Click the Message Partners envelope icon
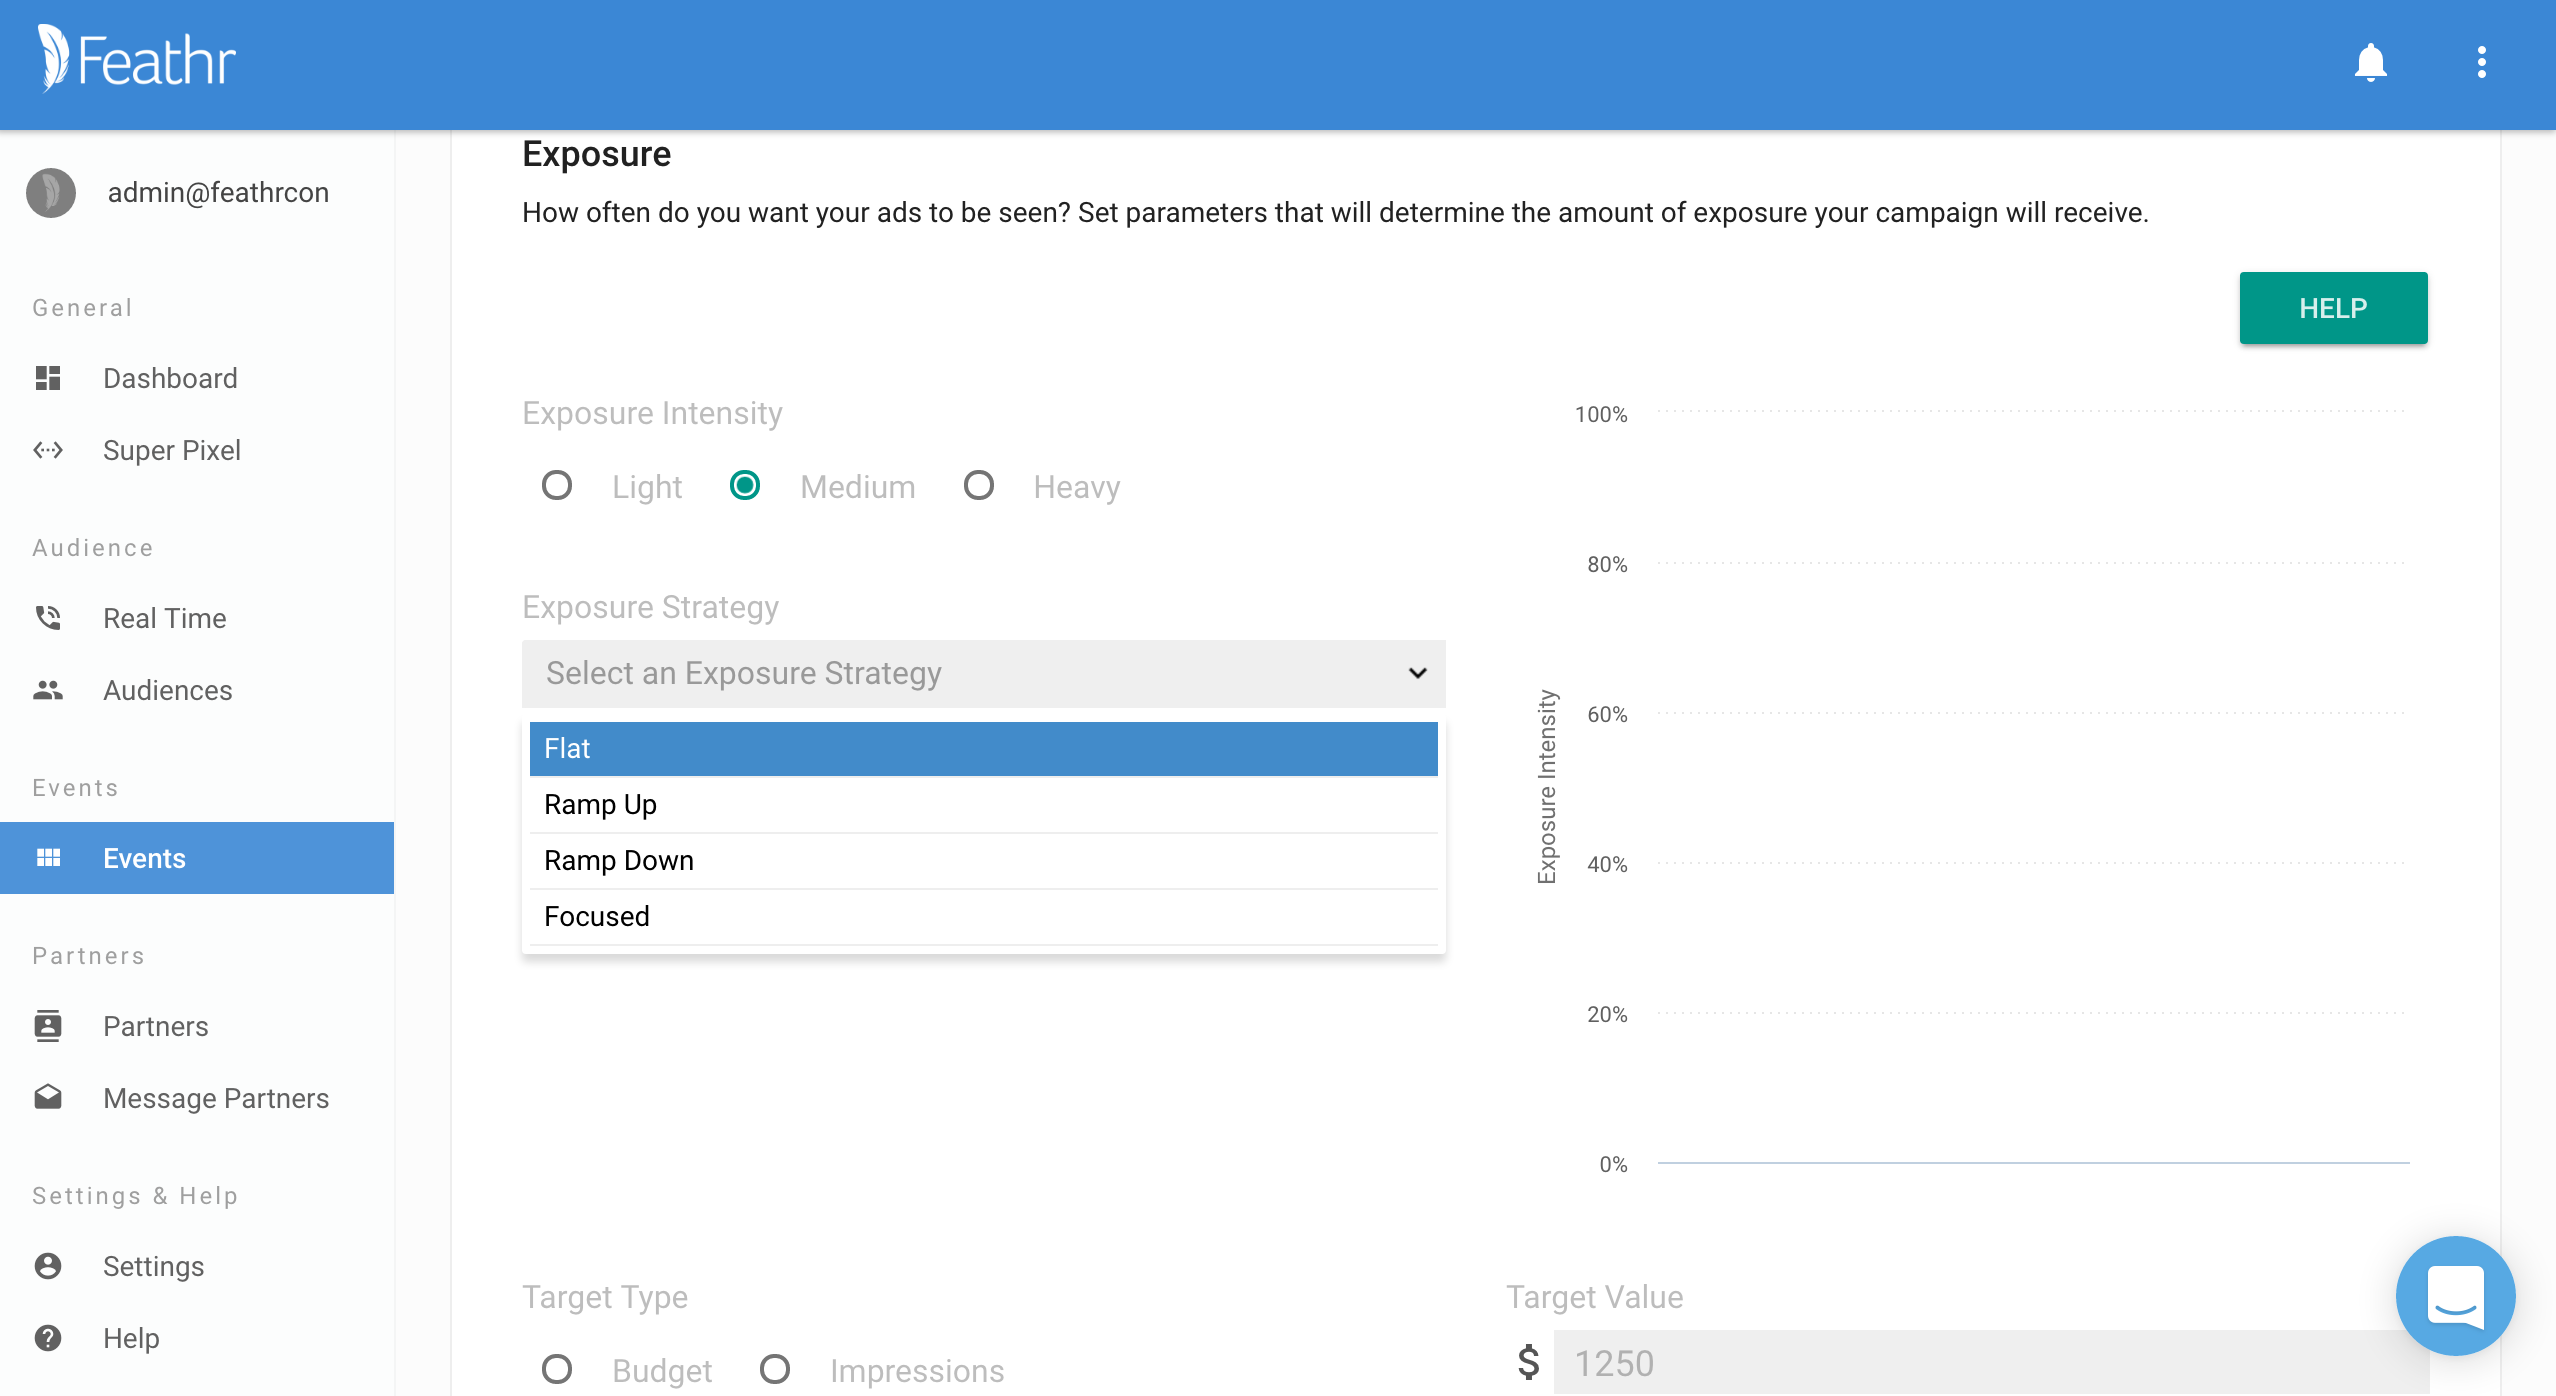This screenshot has width=2556, height=1396. click(48, 1098)
